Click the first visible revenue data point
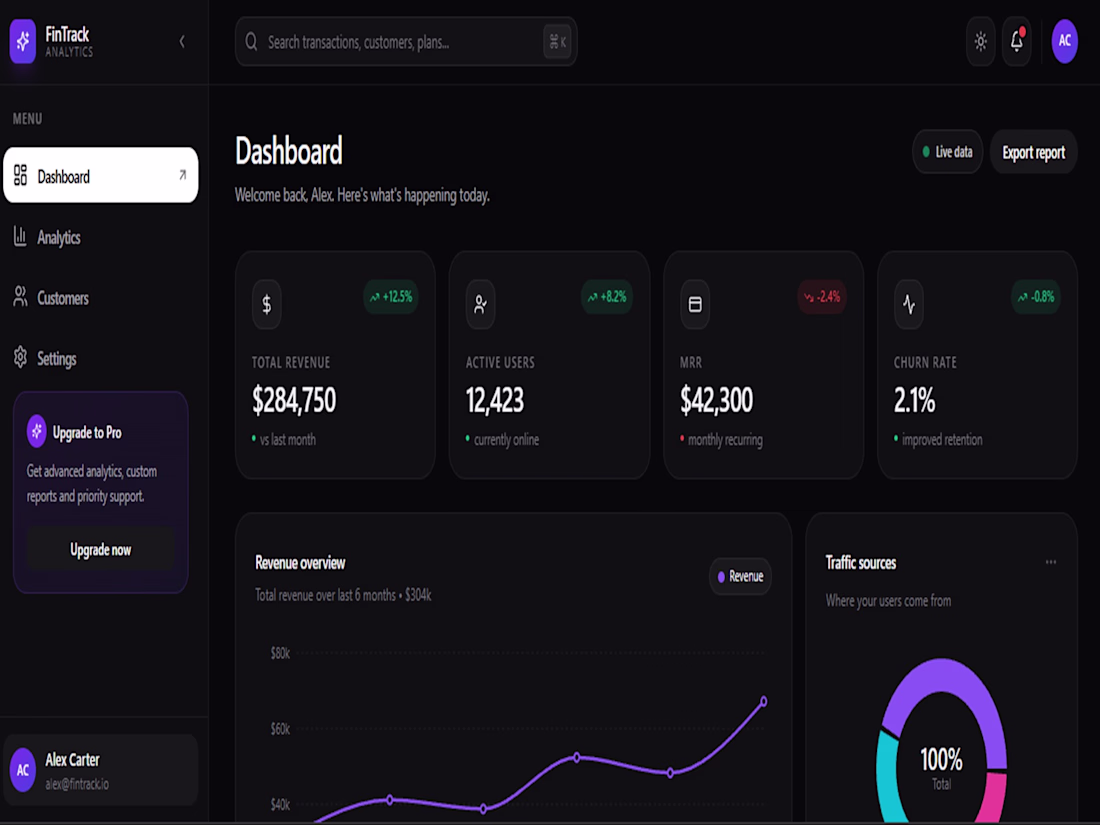Image resolution: width=1100 pixels, height=825 pixels. point(390,800)
